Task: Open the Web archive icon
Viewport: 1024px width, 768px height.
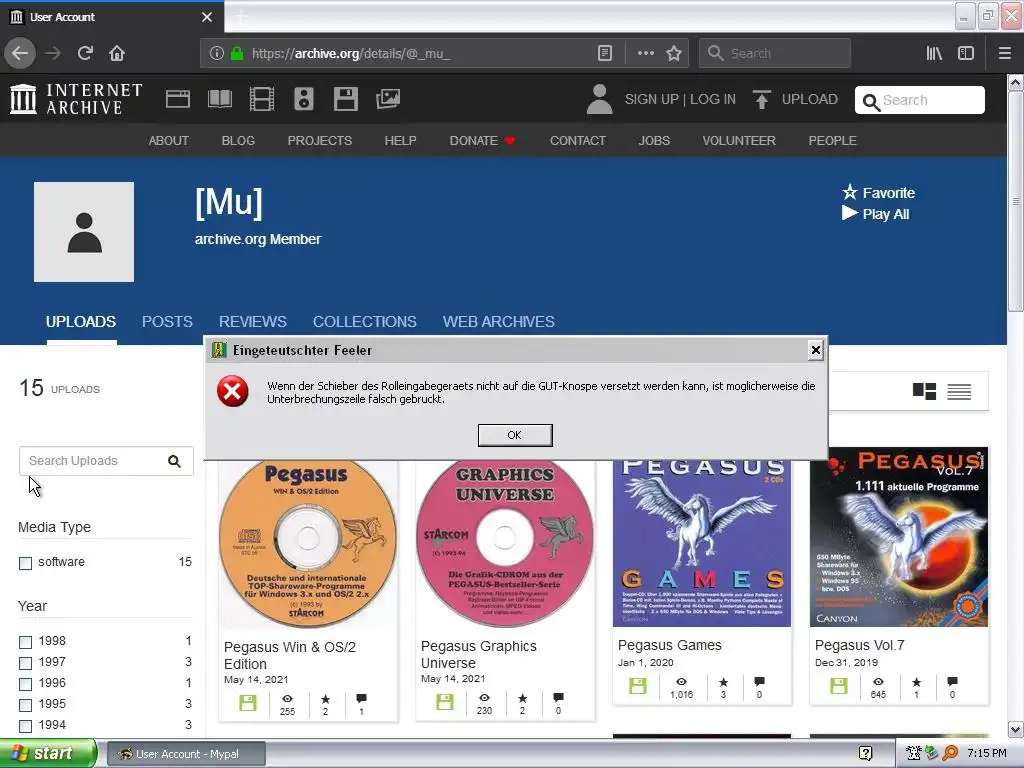Action: (178, 99)
